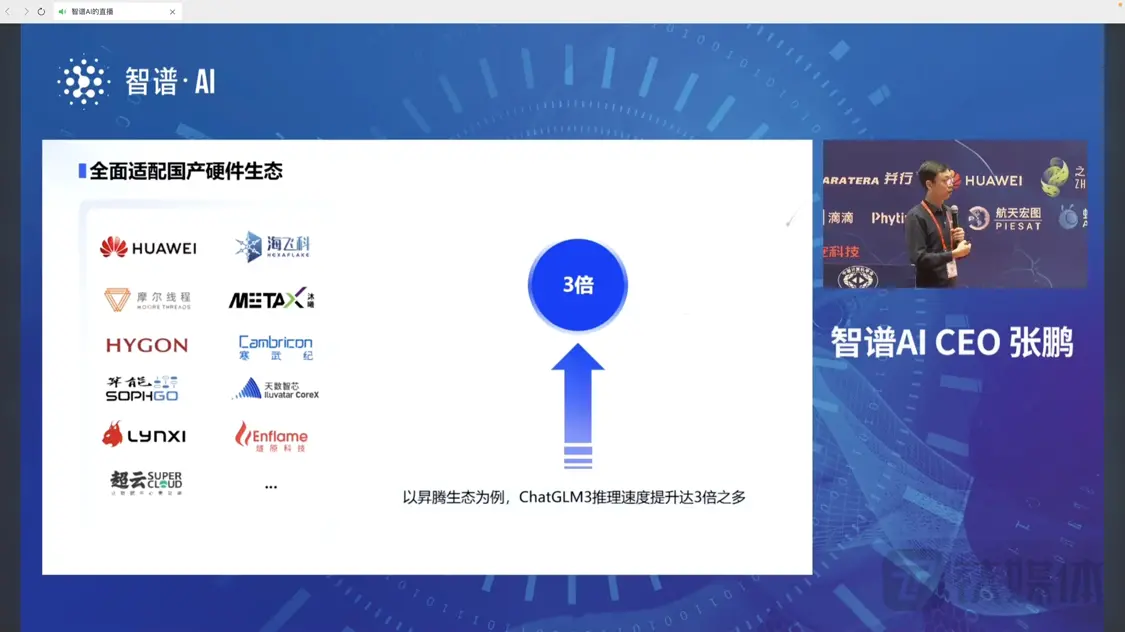
Task: Click the 天数智芯 Iluvatar CoreX logo
Action: point(276,389)
